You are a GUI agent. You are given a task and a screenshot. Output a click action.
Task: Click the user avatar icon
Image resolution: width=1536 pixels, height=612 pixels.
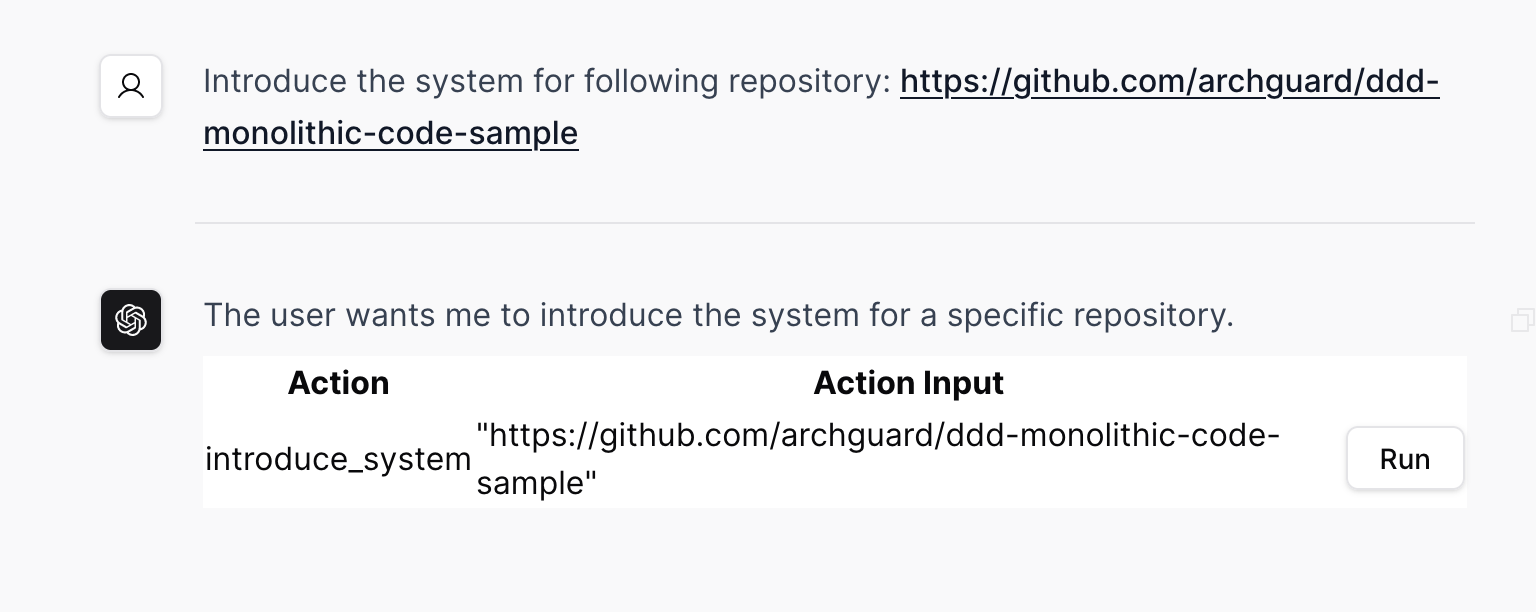131,86
